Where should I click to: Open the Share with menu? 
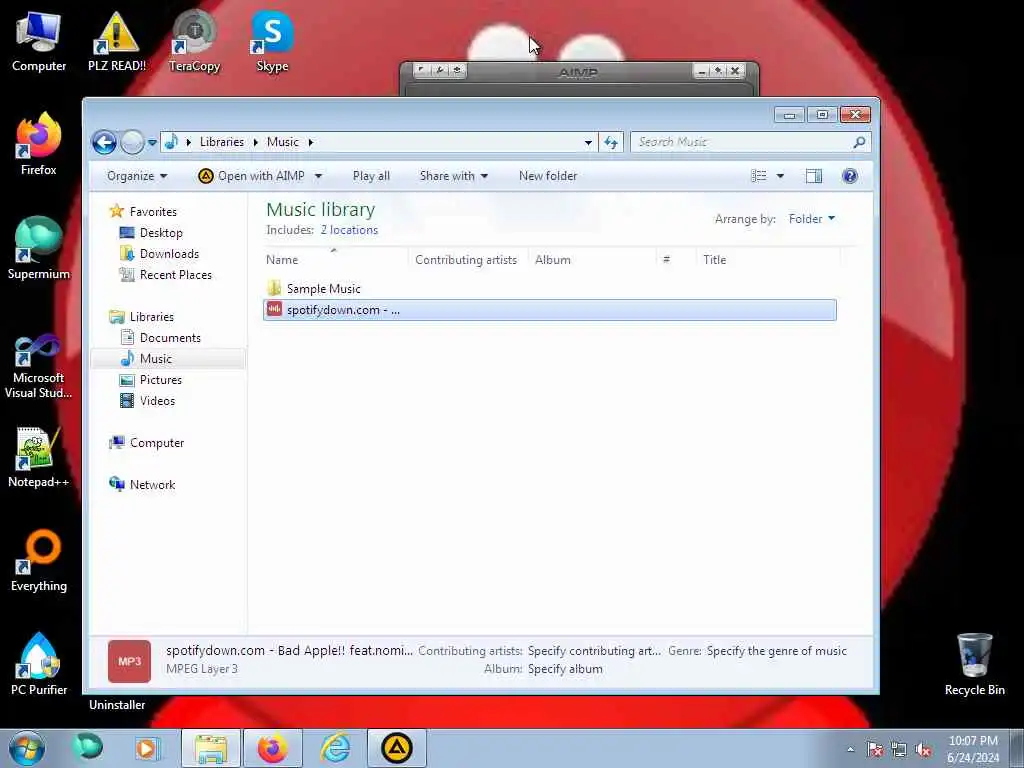453,176
